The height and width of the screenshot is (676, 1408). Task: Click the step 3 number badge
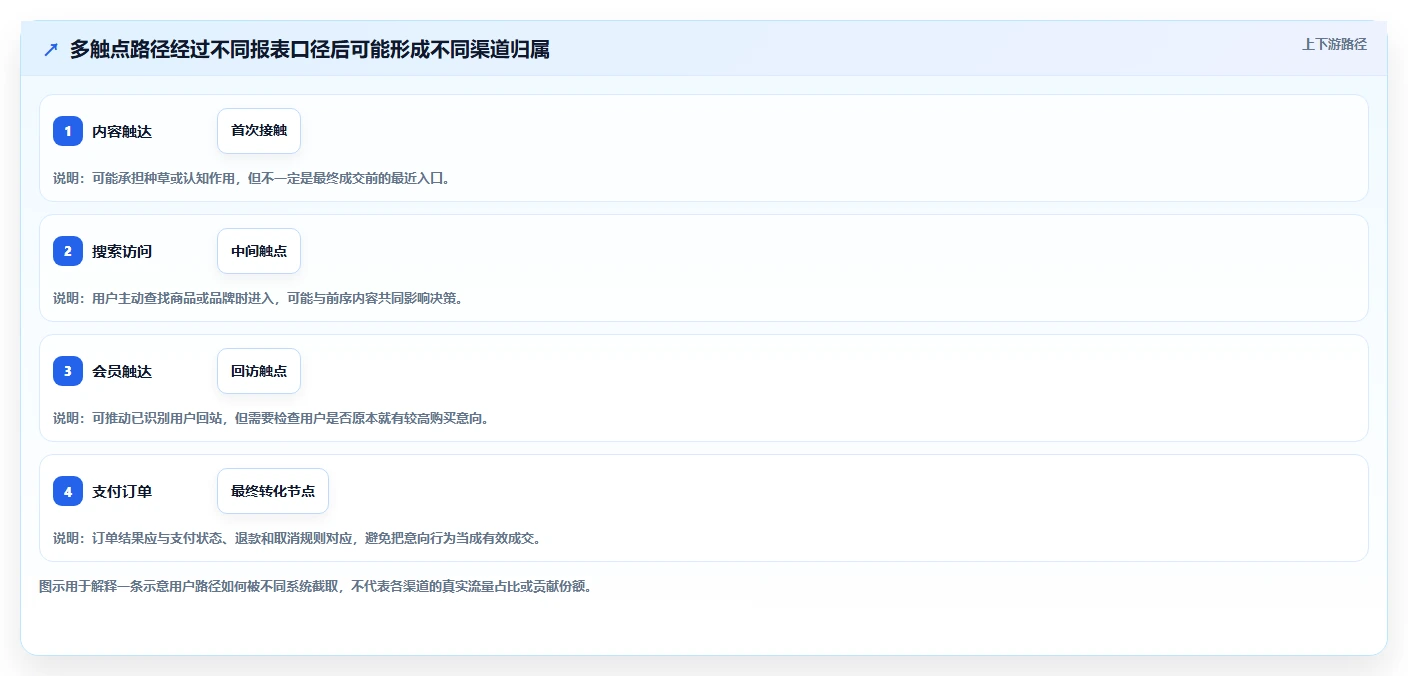[68, 371]
